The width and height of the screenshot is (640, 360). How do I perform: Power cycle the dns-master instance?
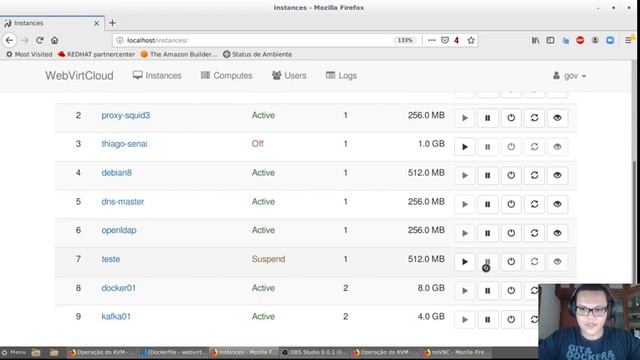pyautogui.click(x=534, y=204)
